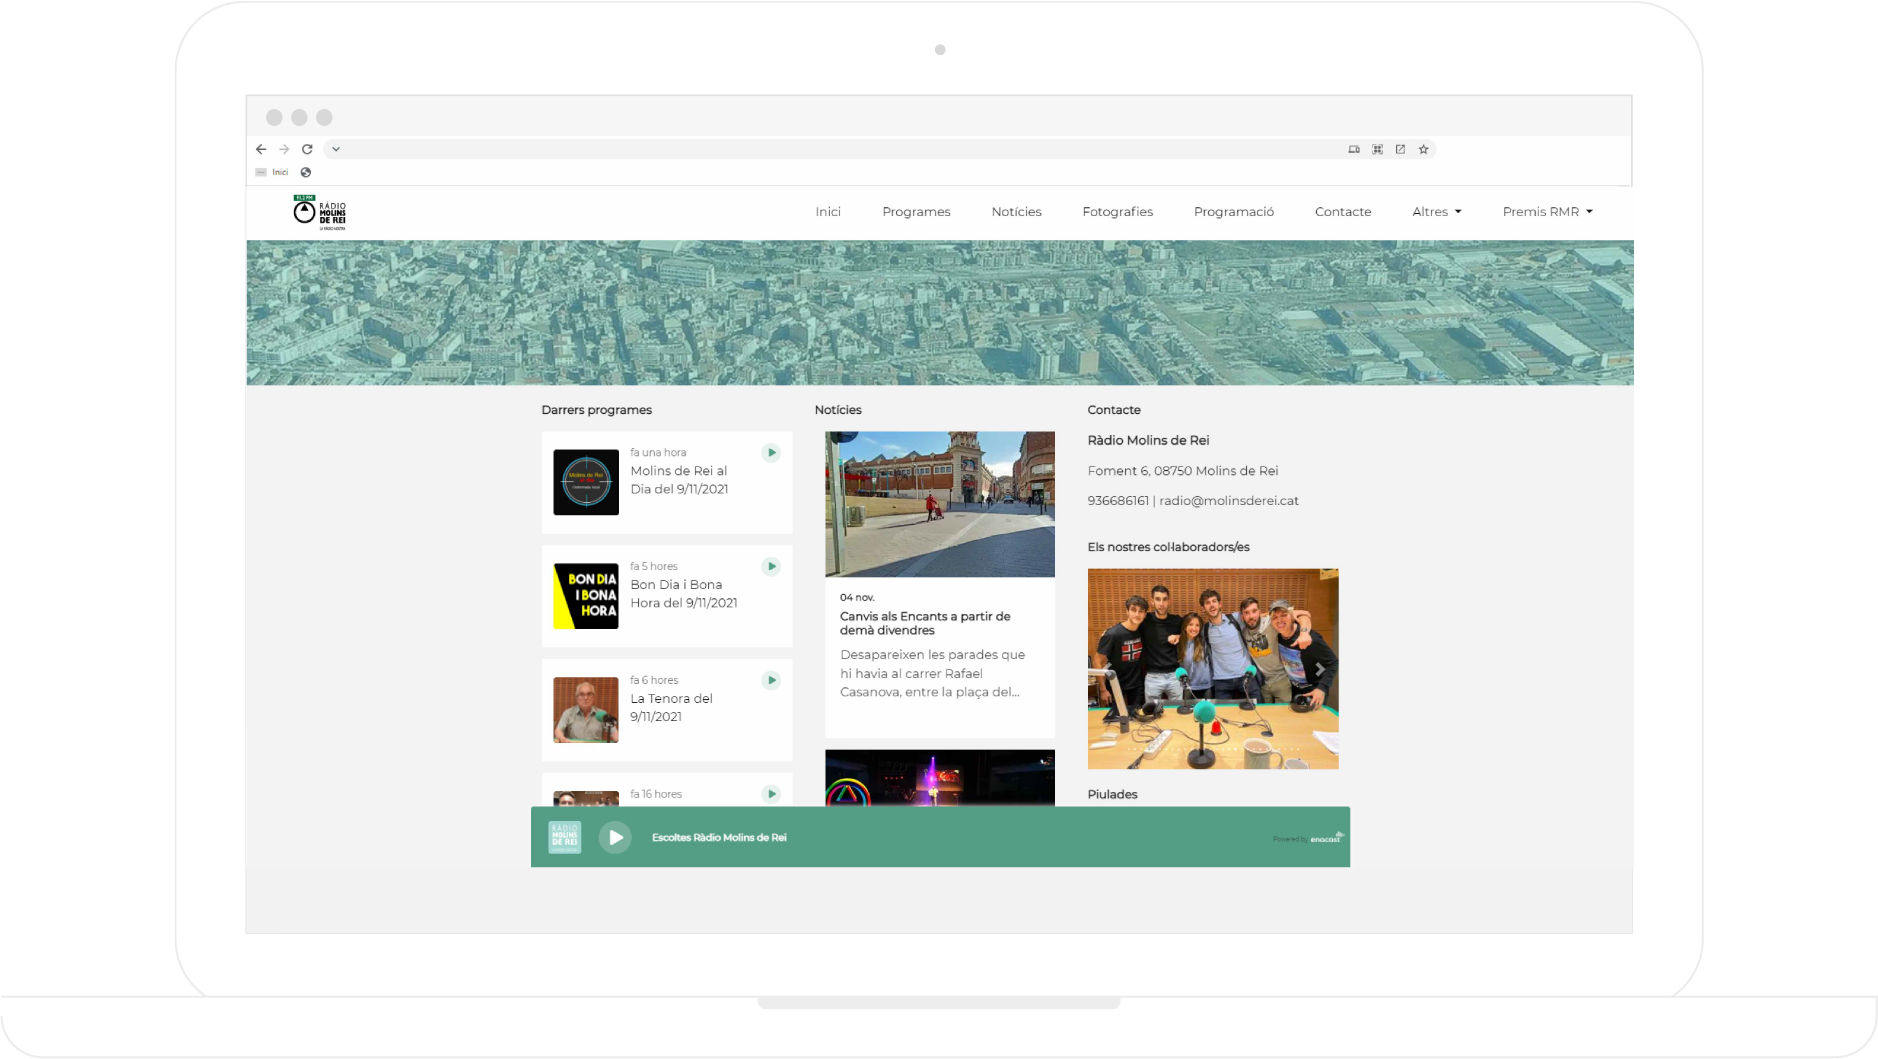Click the Ràdio Molins de Rei logo
Viewport: 1878px width, 1059px height.
[x=318, y=211]
